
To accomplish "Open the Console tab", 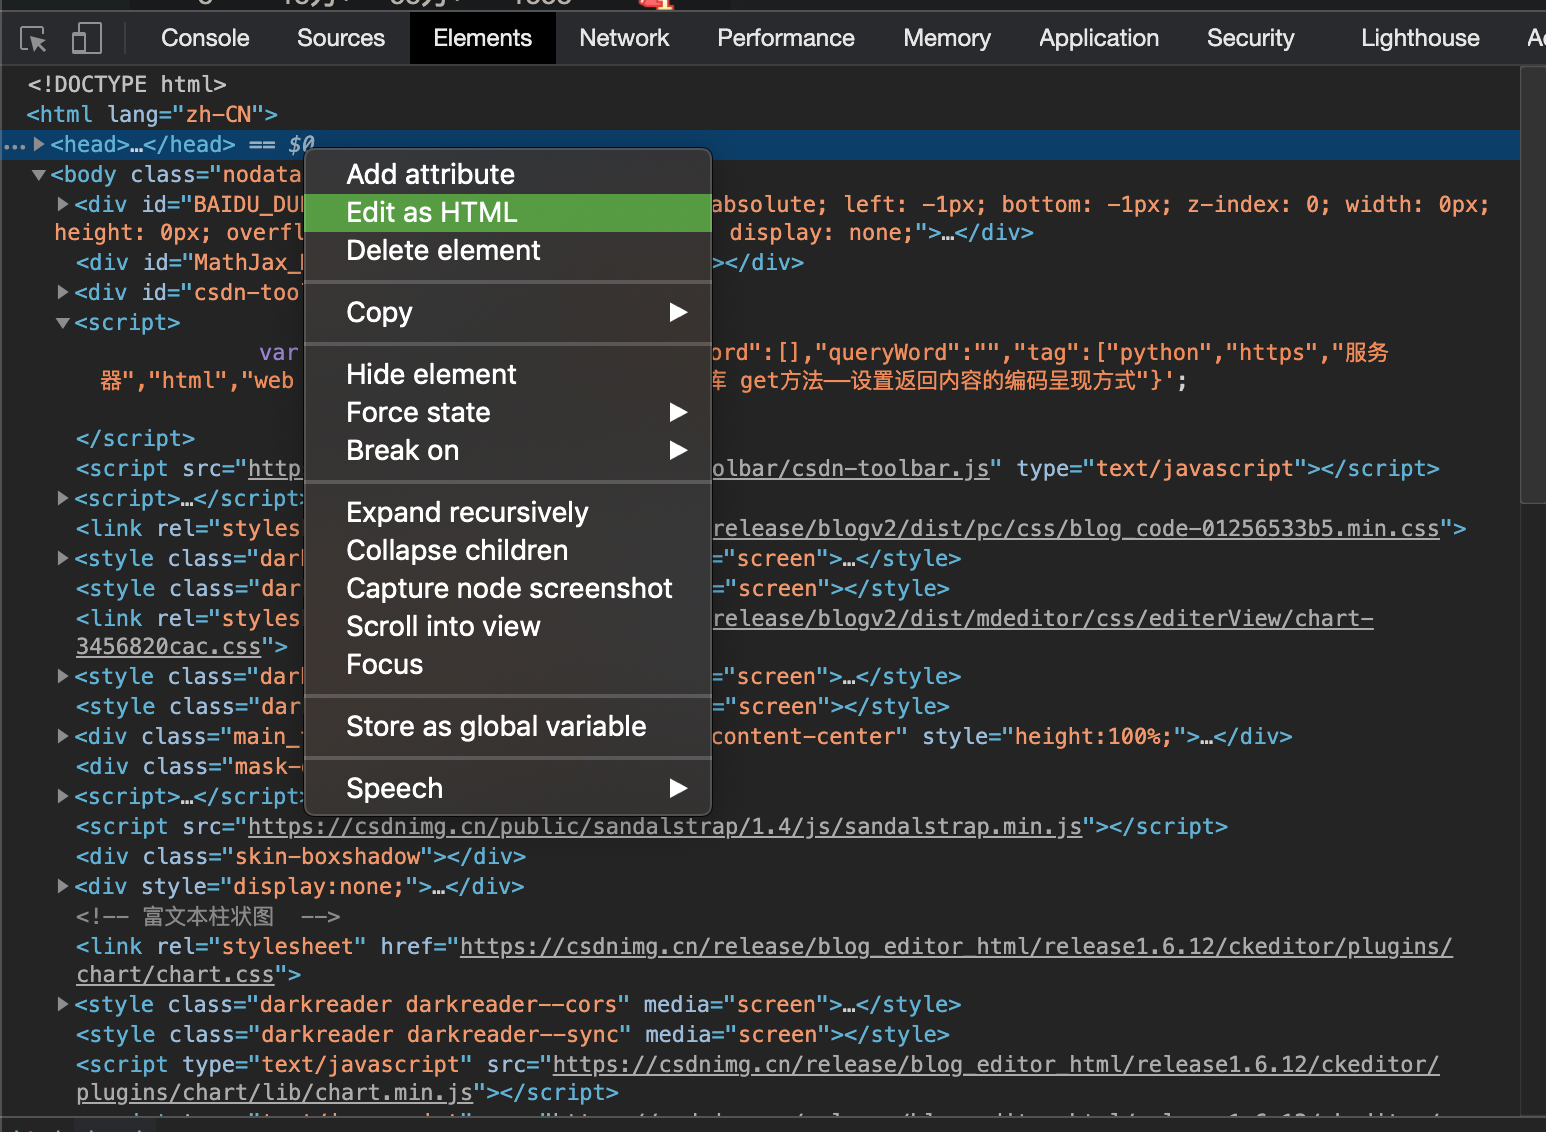I will 205,38.
